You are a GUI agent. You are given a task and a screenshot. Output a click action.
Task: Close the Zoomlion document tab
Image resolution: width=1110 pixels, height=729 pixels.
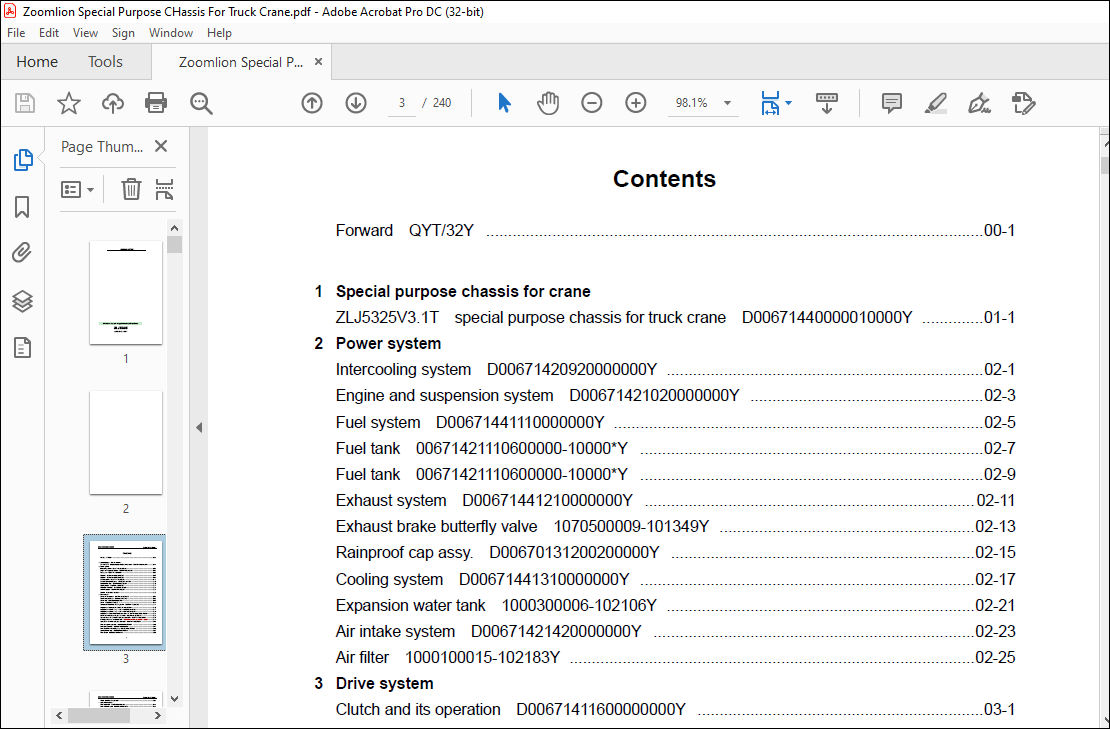click(319, 62)
